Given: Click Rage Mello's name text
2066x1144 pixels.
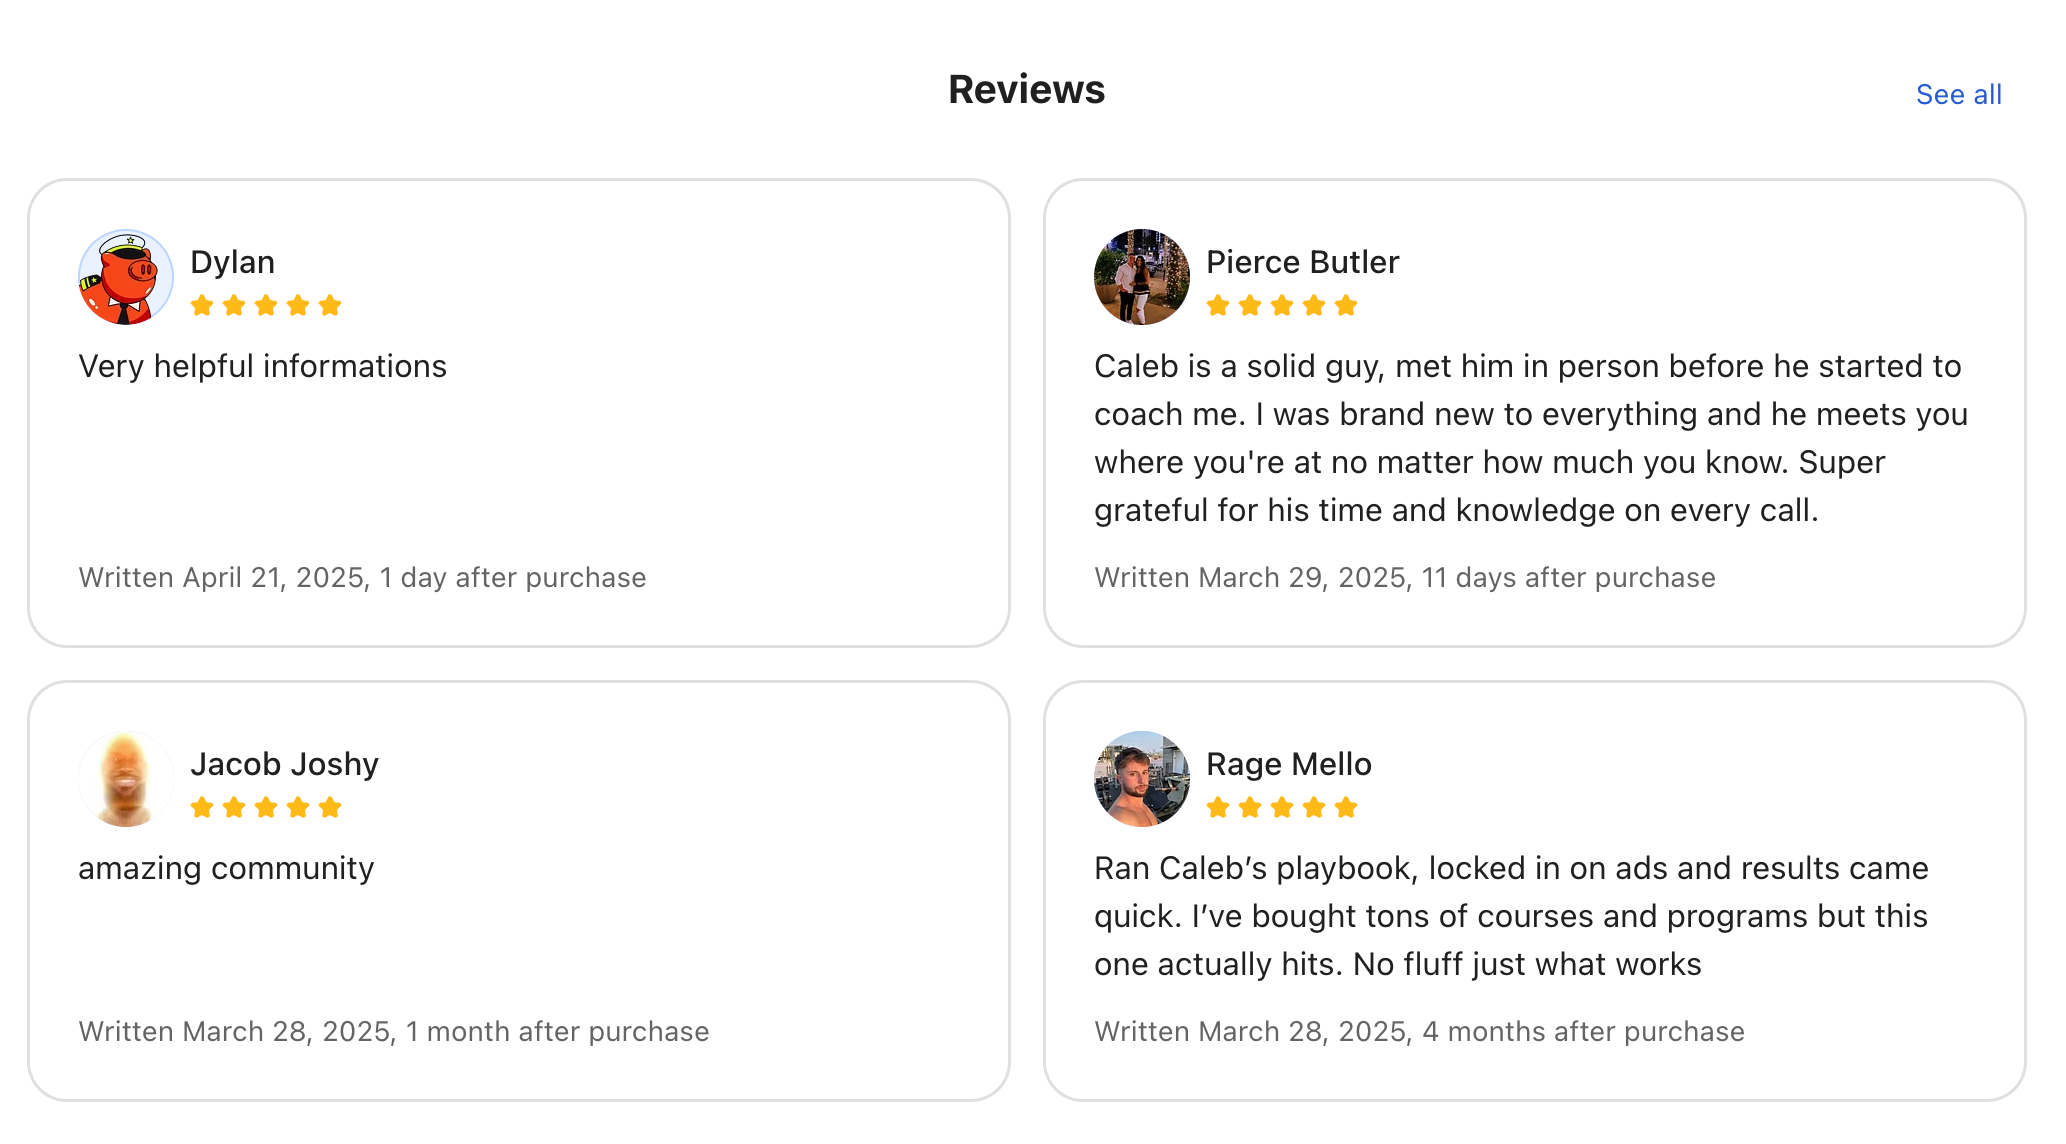Looking at the screenshot, I should click(x=1289, y=763).
